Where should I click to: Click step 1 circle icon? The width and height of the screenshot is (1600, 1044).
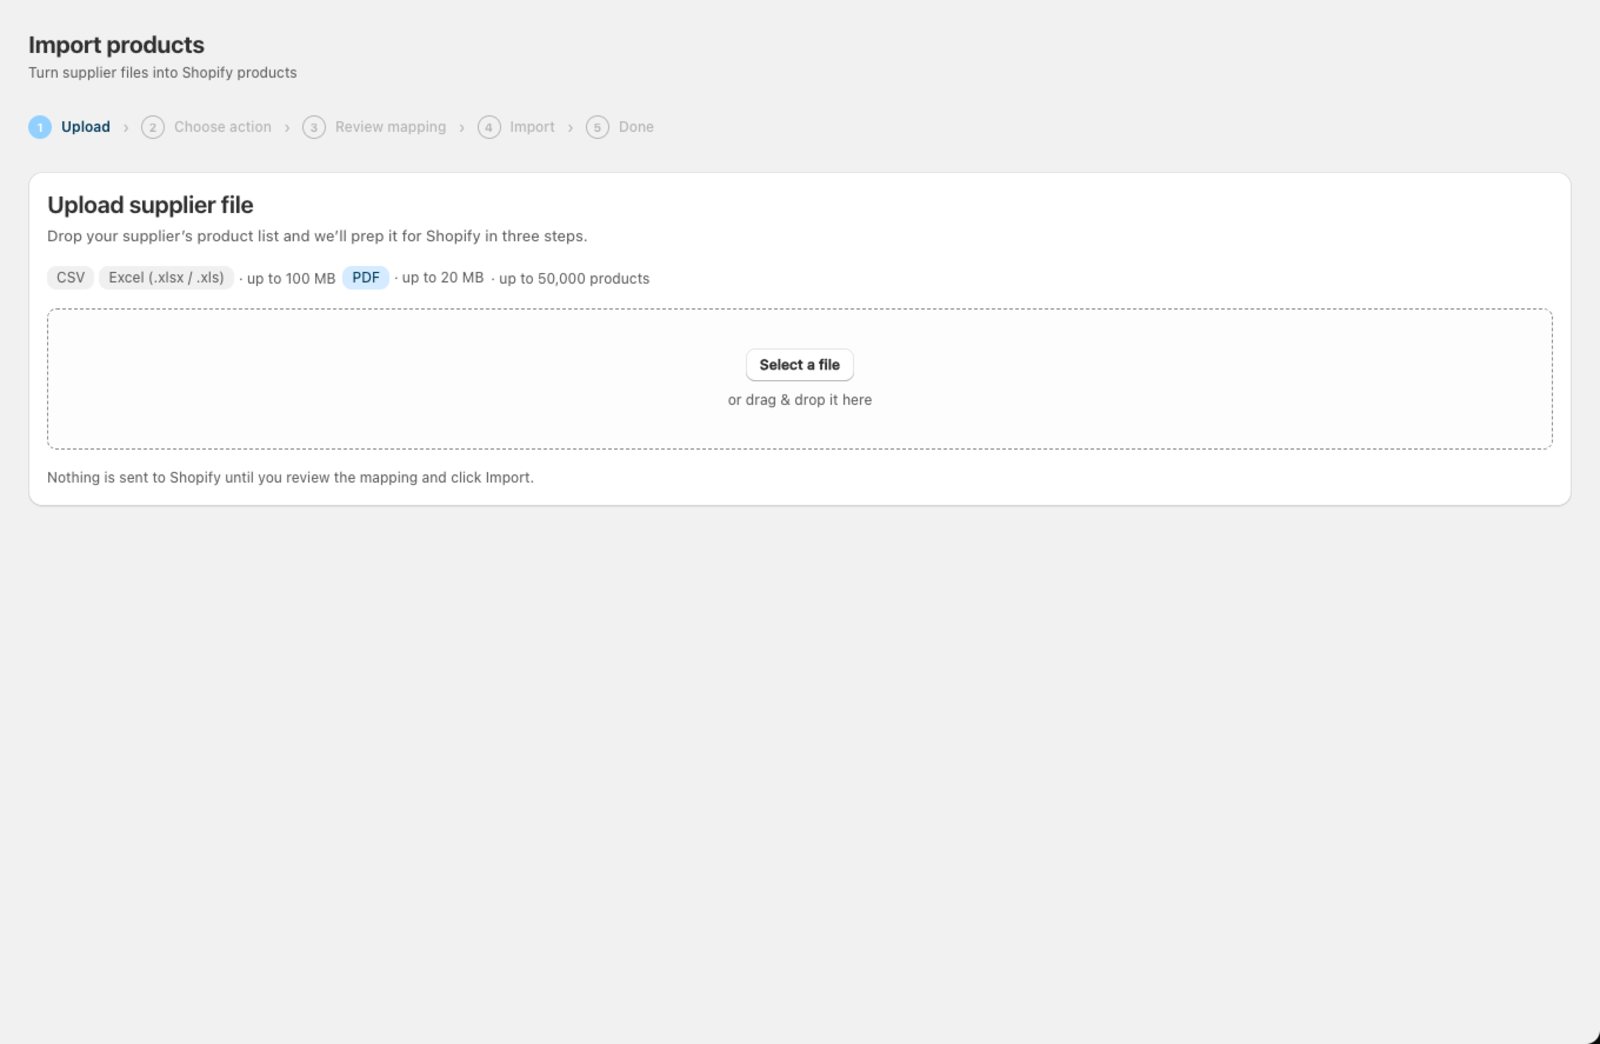coord(40,127)
